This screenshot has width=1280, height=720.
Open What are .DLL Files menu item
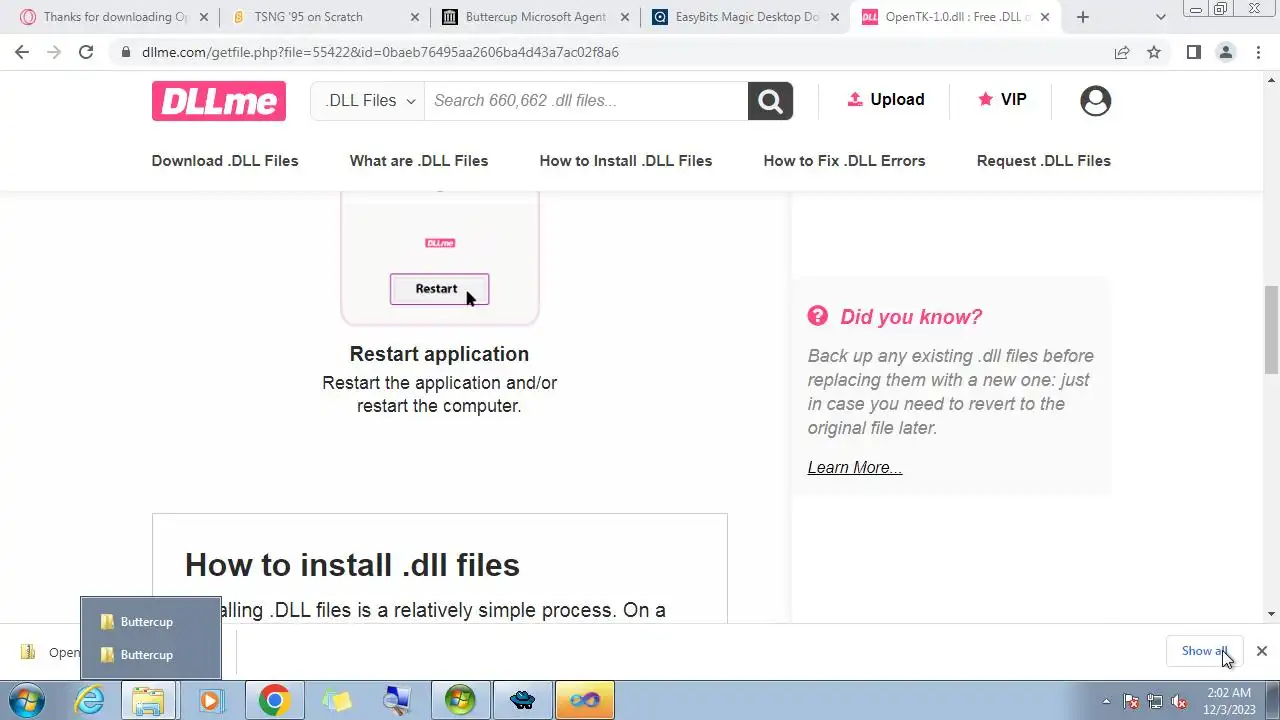pyautogui.click(x=419, y=160)
